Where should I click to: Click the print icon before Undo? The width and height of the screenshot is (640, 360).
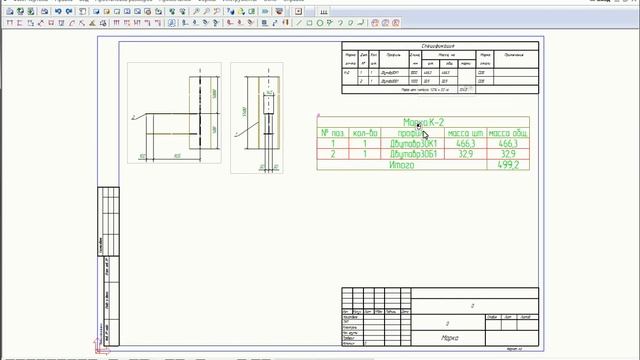pyautogui.click(x=44, y=11)
